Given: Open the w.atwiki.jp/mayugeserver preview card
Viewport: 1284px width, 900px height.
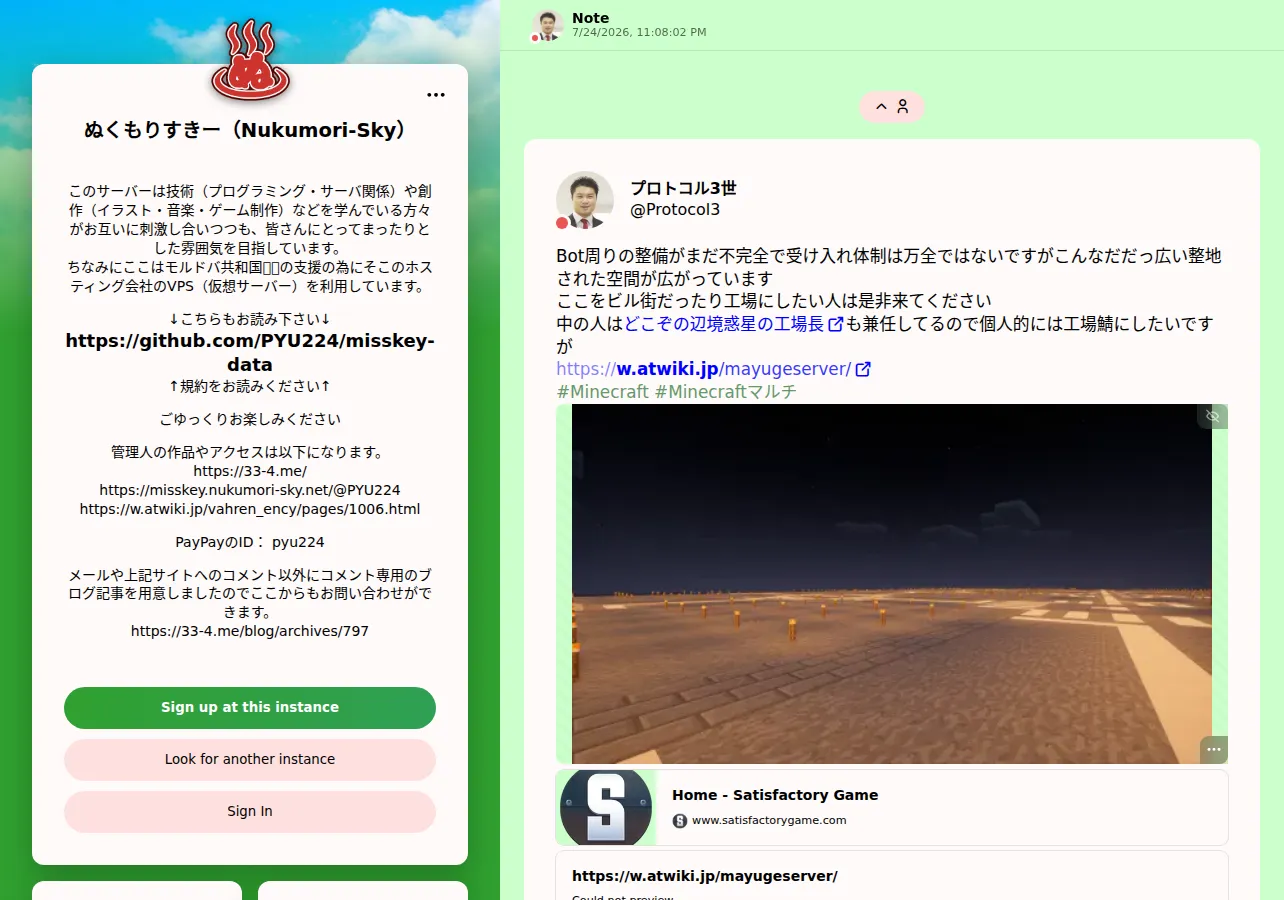Looking at the screenshot, I should [x=892, y=876].
